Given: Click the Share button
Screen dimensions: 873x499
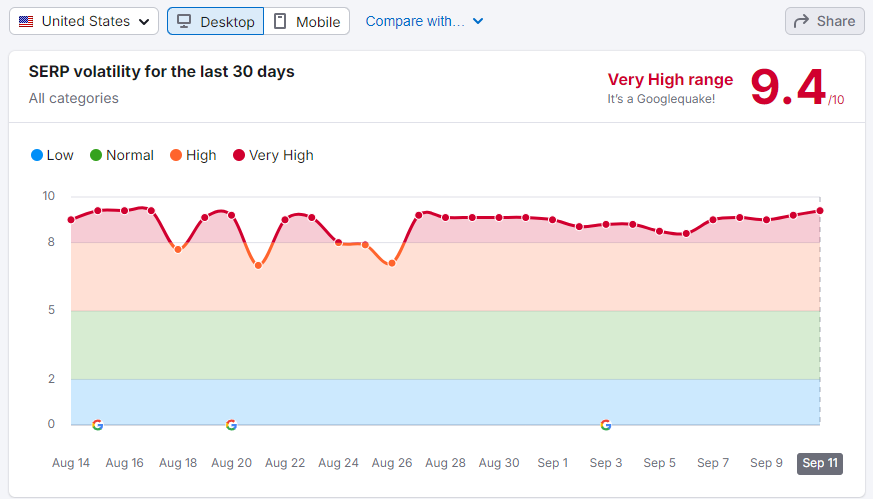Looking at the screenshot, I should pyautogui.click(x=825, y=21).
